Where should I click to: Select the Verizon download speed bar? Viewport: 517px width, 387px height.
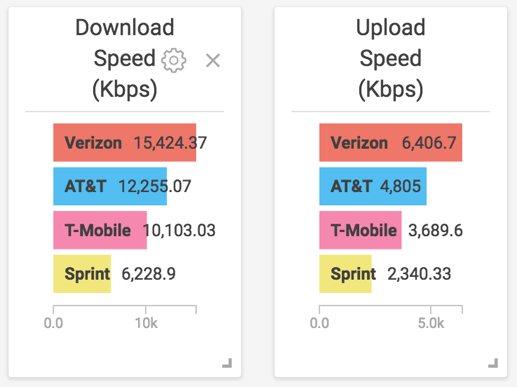point(125,143)
